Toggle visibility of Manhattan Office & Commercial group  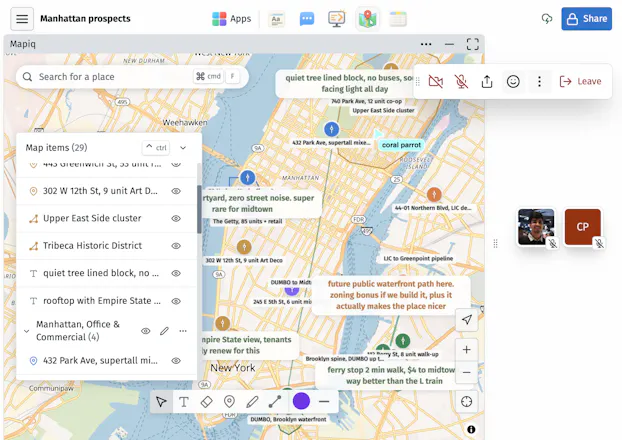[146, 331]
